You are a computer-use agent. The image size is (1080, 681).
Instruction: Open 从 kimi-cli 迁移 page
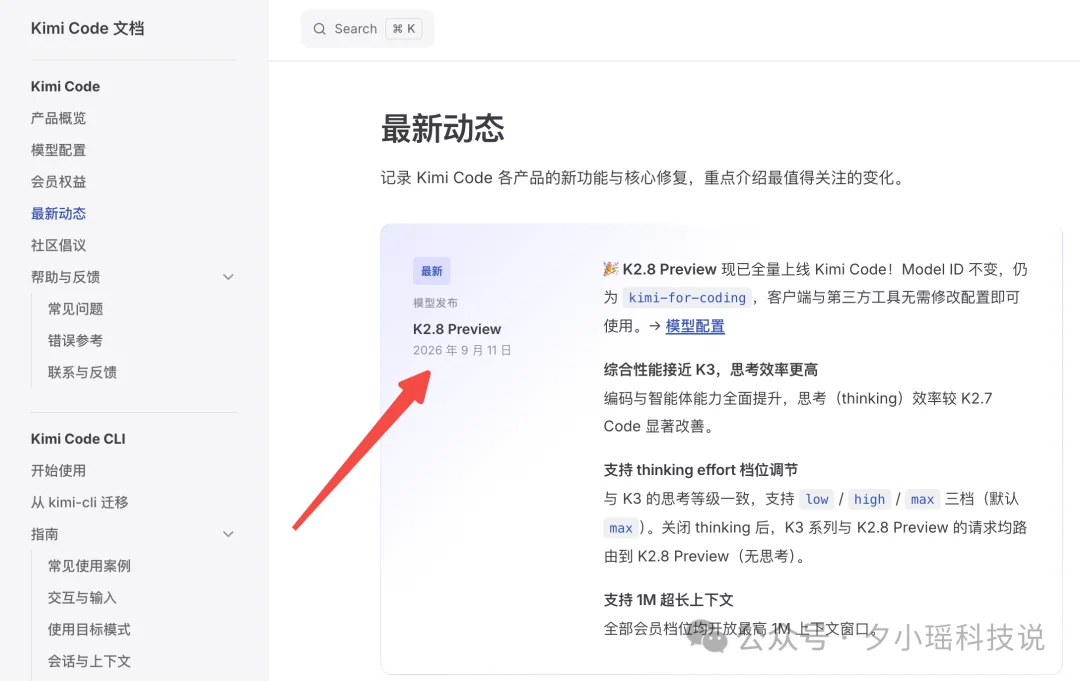click(79, 502)
